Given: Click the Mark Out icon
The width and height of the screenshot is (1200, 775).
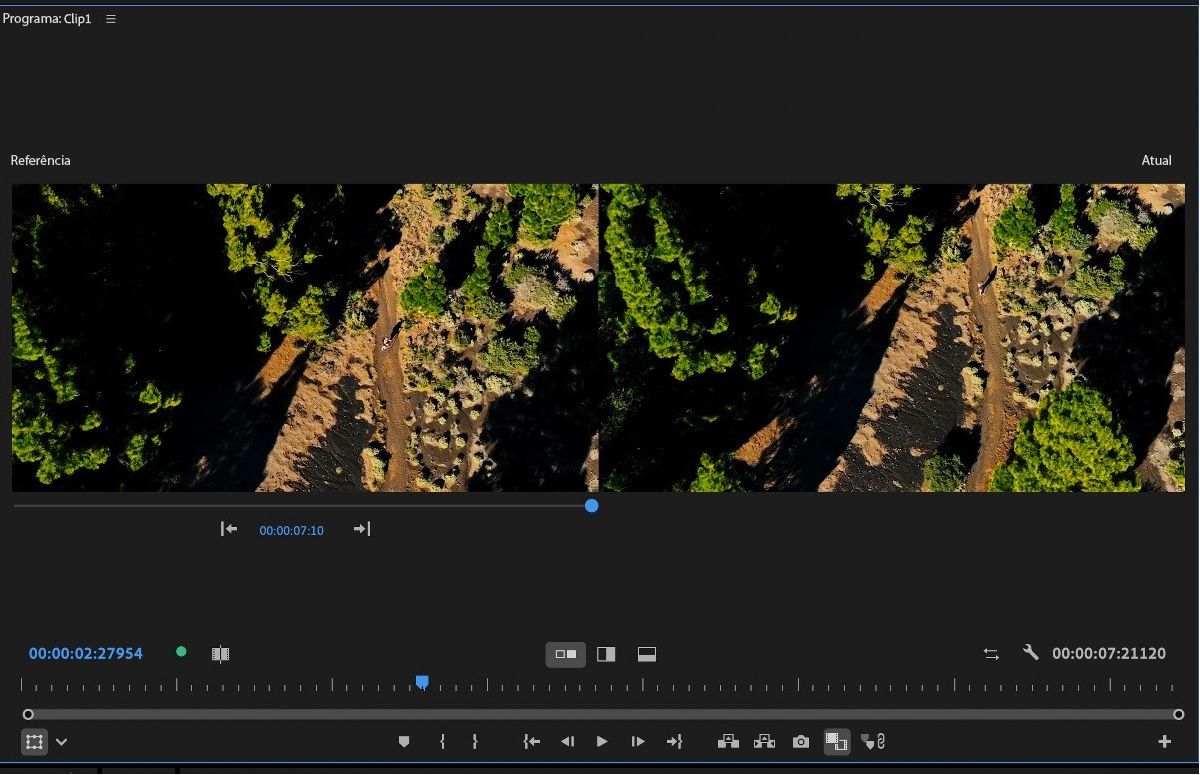Looking at the screenshot, I should (x=475, y=741).
